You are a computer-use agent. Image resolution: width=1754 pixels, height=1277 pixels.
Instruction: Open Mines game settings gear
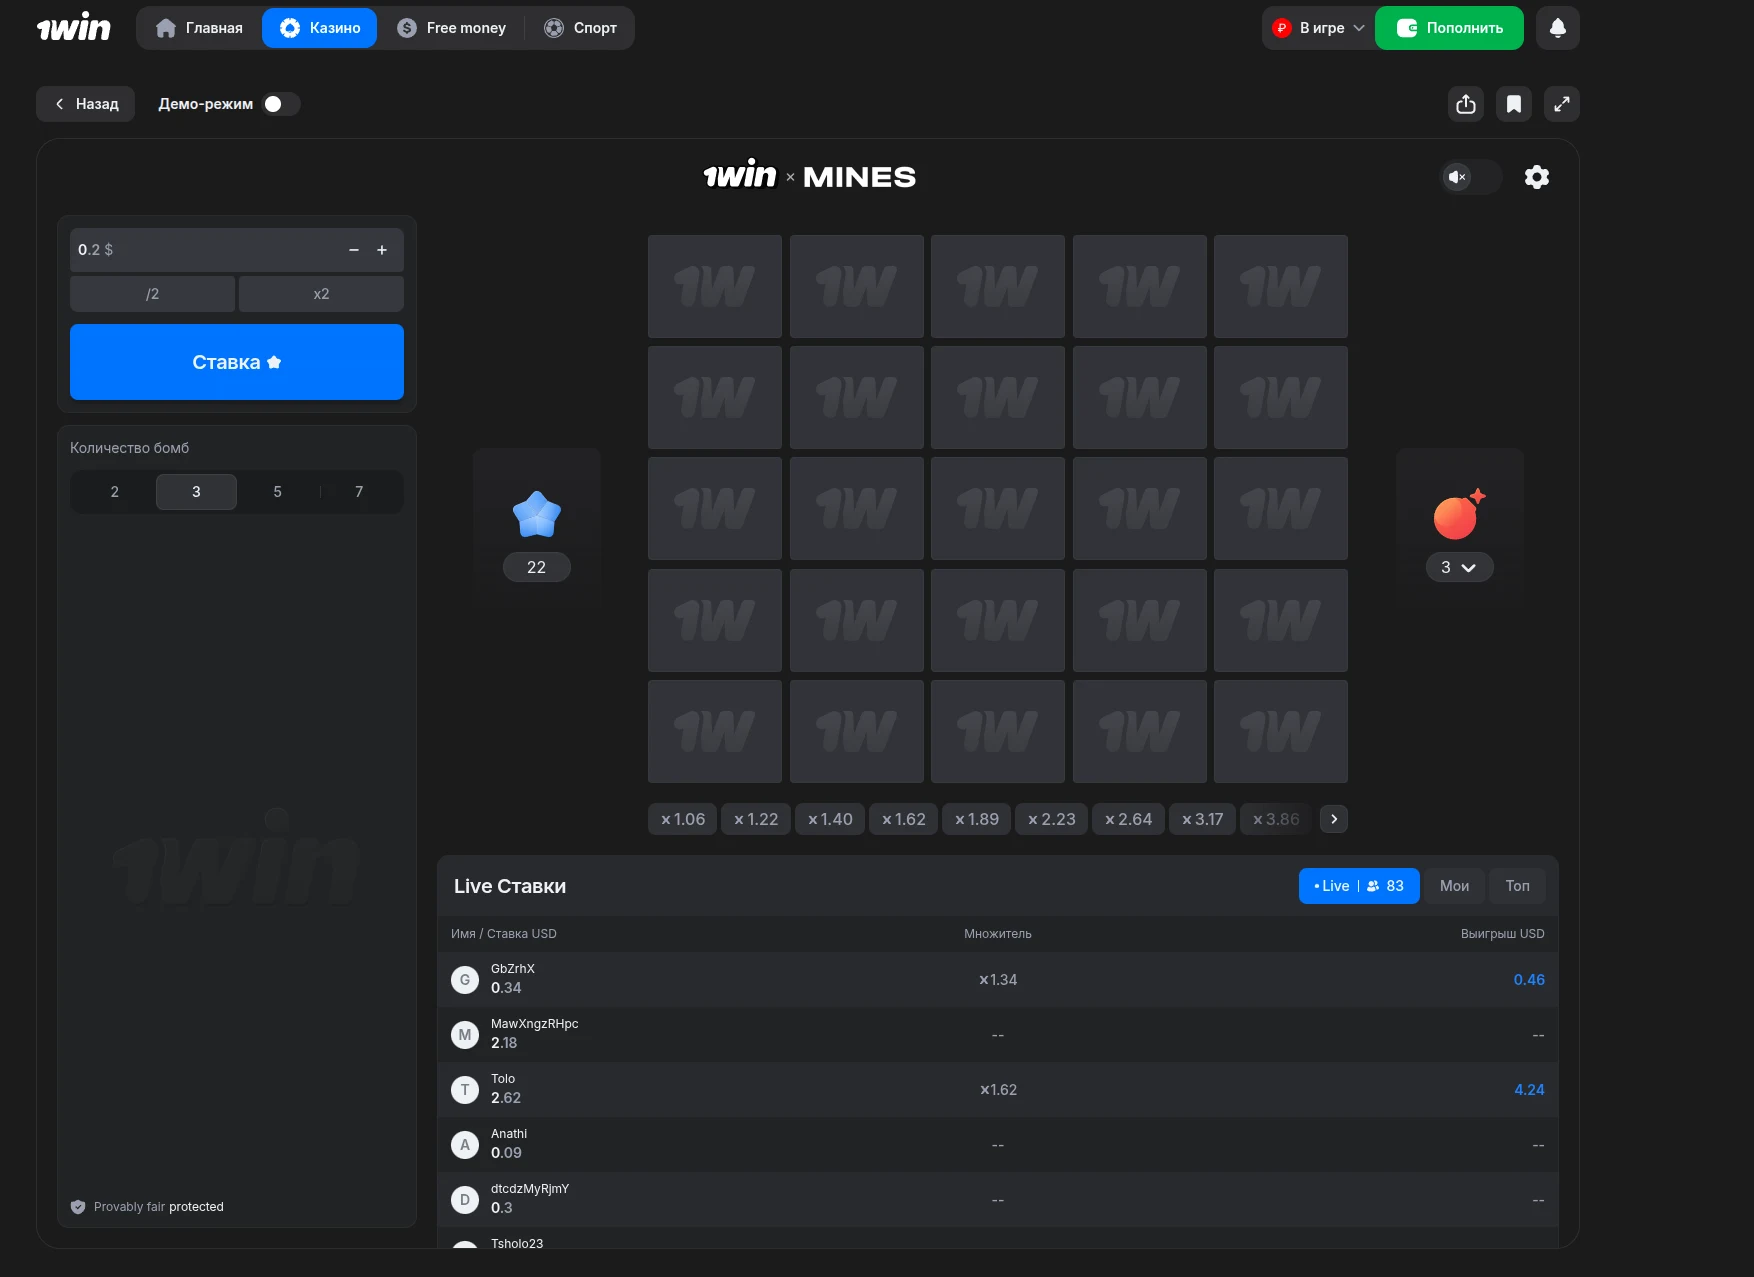(1537, 177)
